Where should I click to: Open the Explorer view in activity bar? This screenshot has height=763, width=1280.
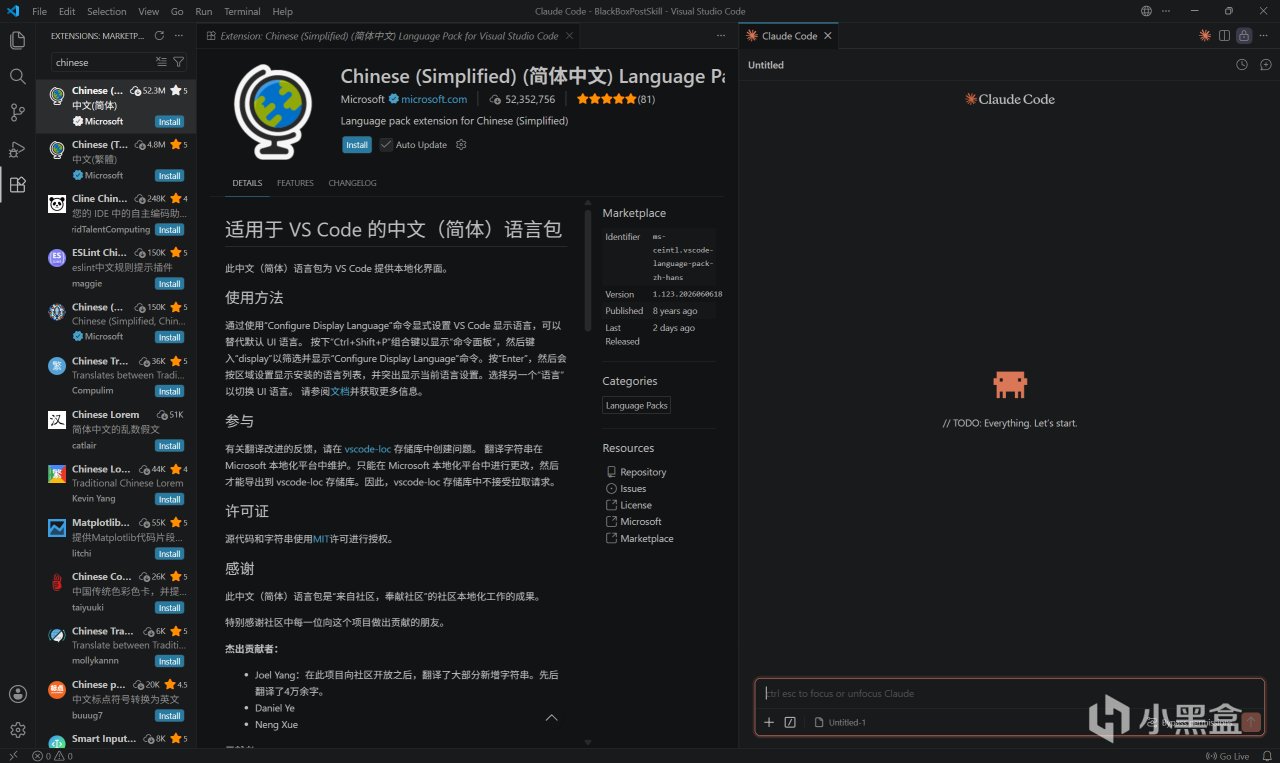click(17, 41)
